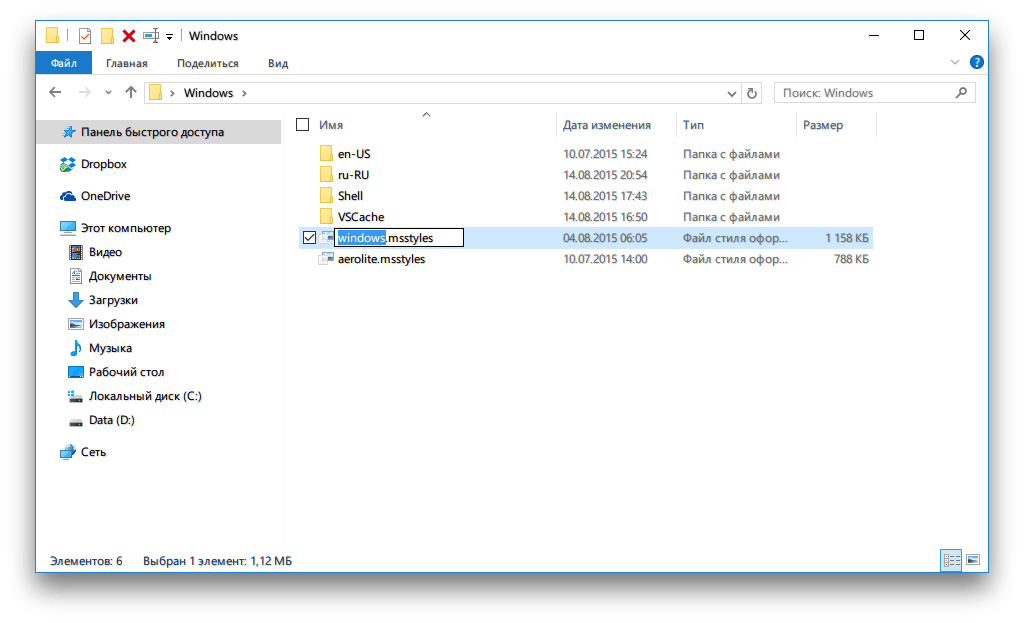This screenshot has width=1024, height=623.
Task: Uncheck the windows.msstyles item checkbox
Action: [309, 238]
